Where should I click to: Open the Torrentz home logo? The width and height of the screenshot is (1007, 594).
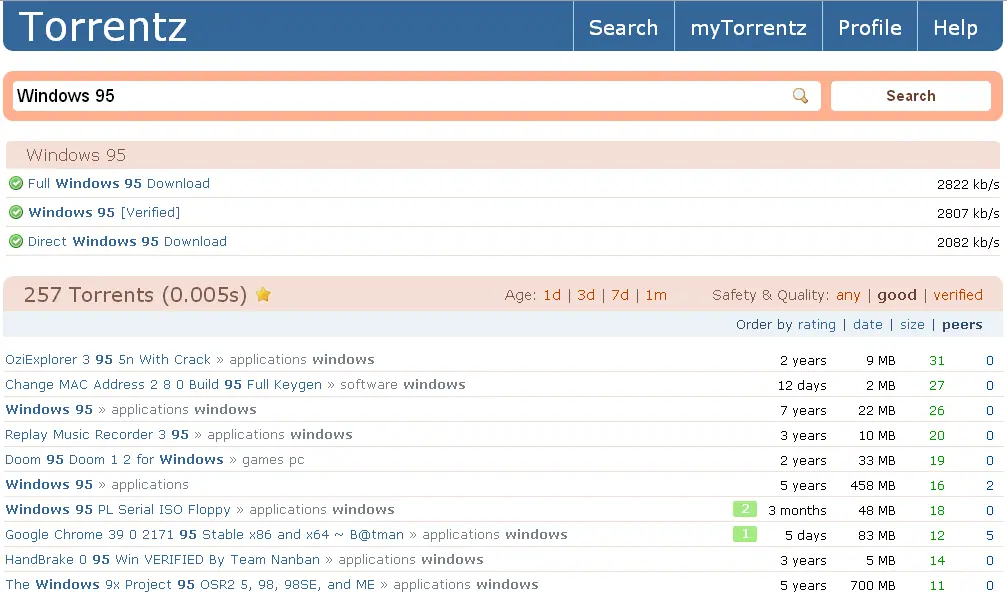coord(103,27)
